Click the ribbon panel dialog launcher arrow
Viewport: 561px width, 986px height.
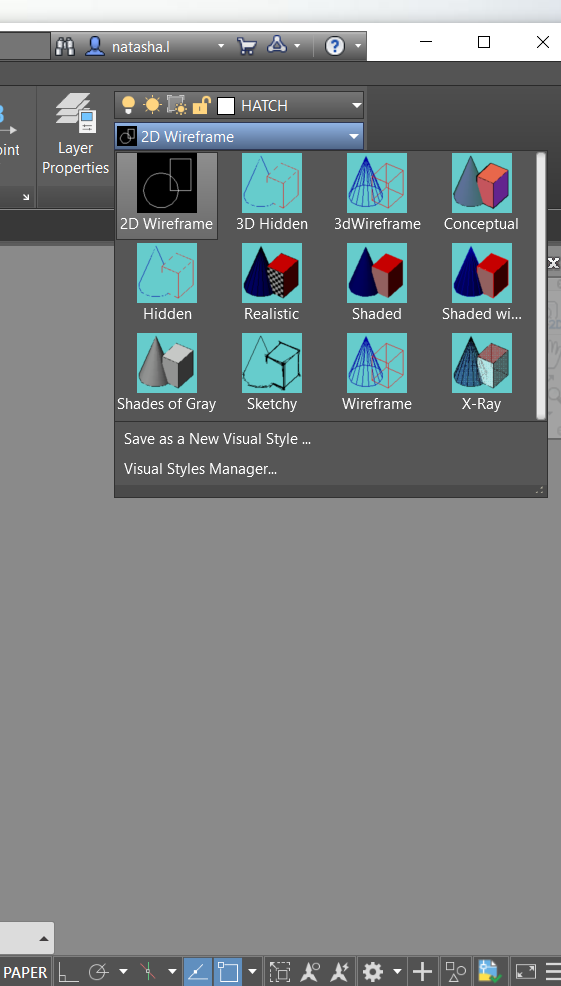click(26, 197)
